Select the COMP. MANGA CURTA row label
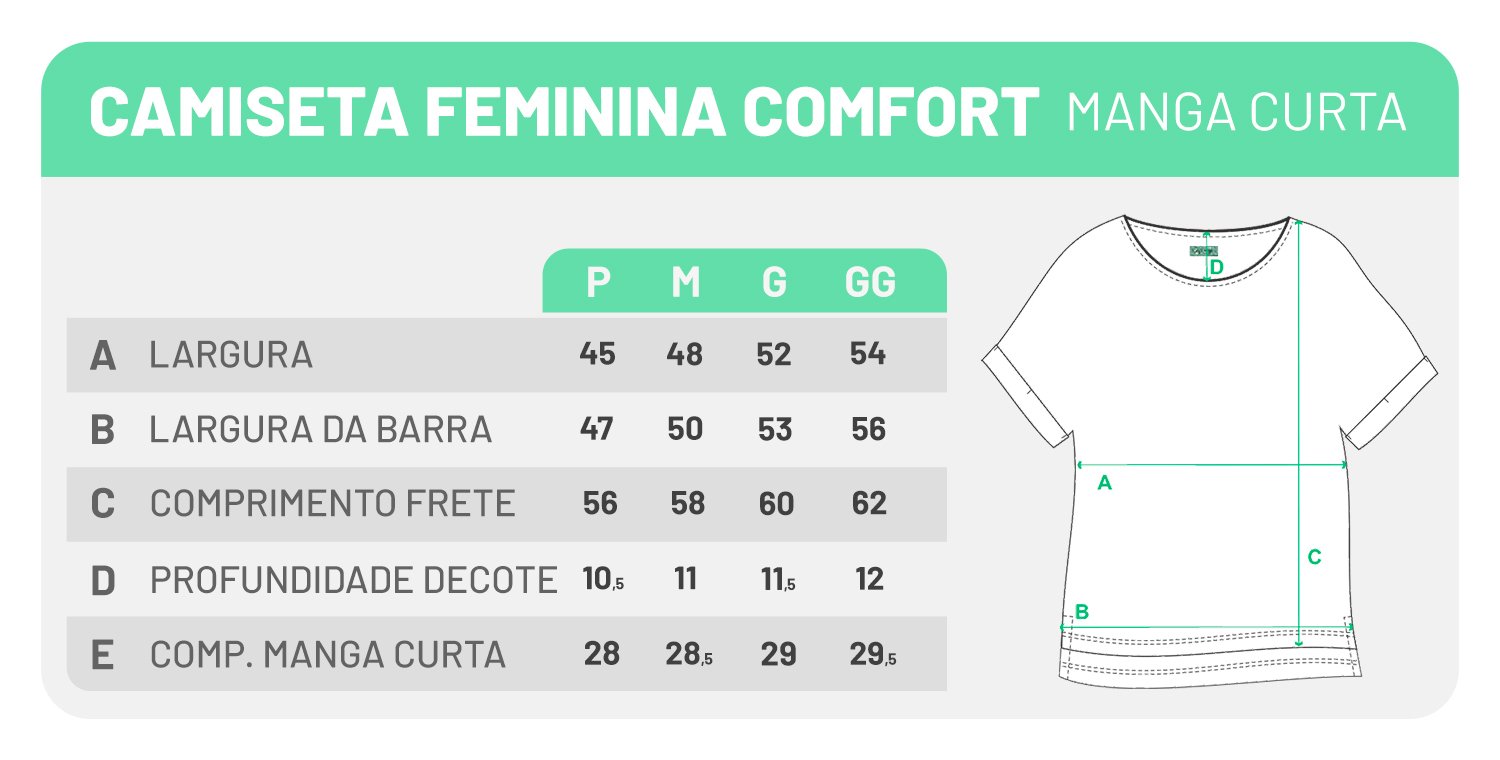 [x=328, y=655]
